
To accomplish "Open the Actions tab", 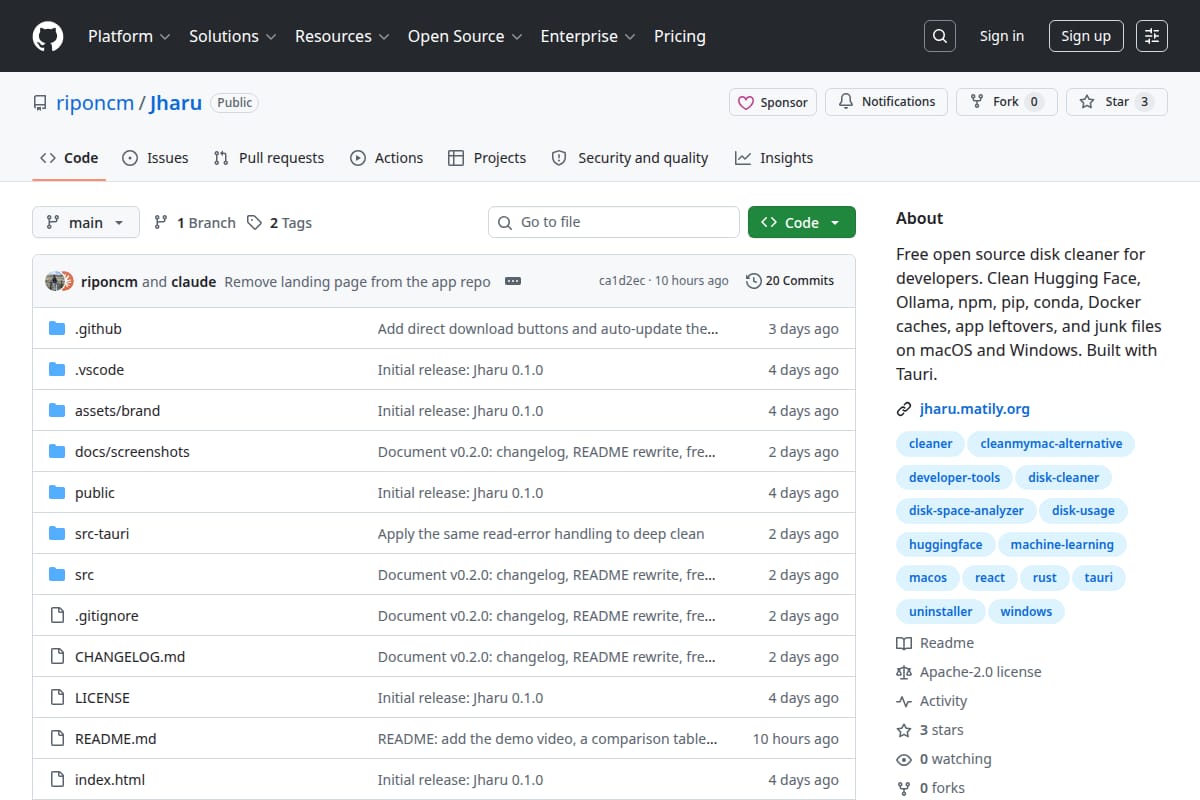I will point(387,158).
